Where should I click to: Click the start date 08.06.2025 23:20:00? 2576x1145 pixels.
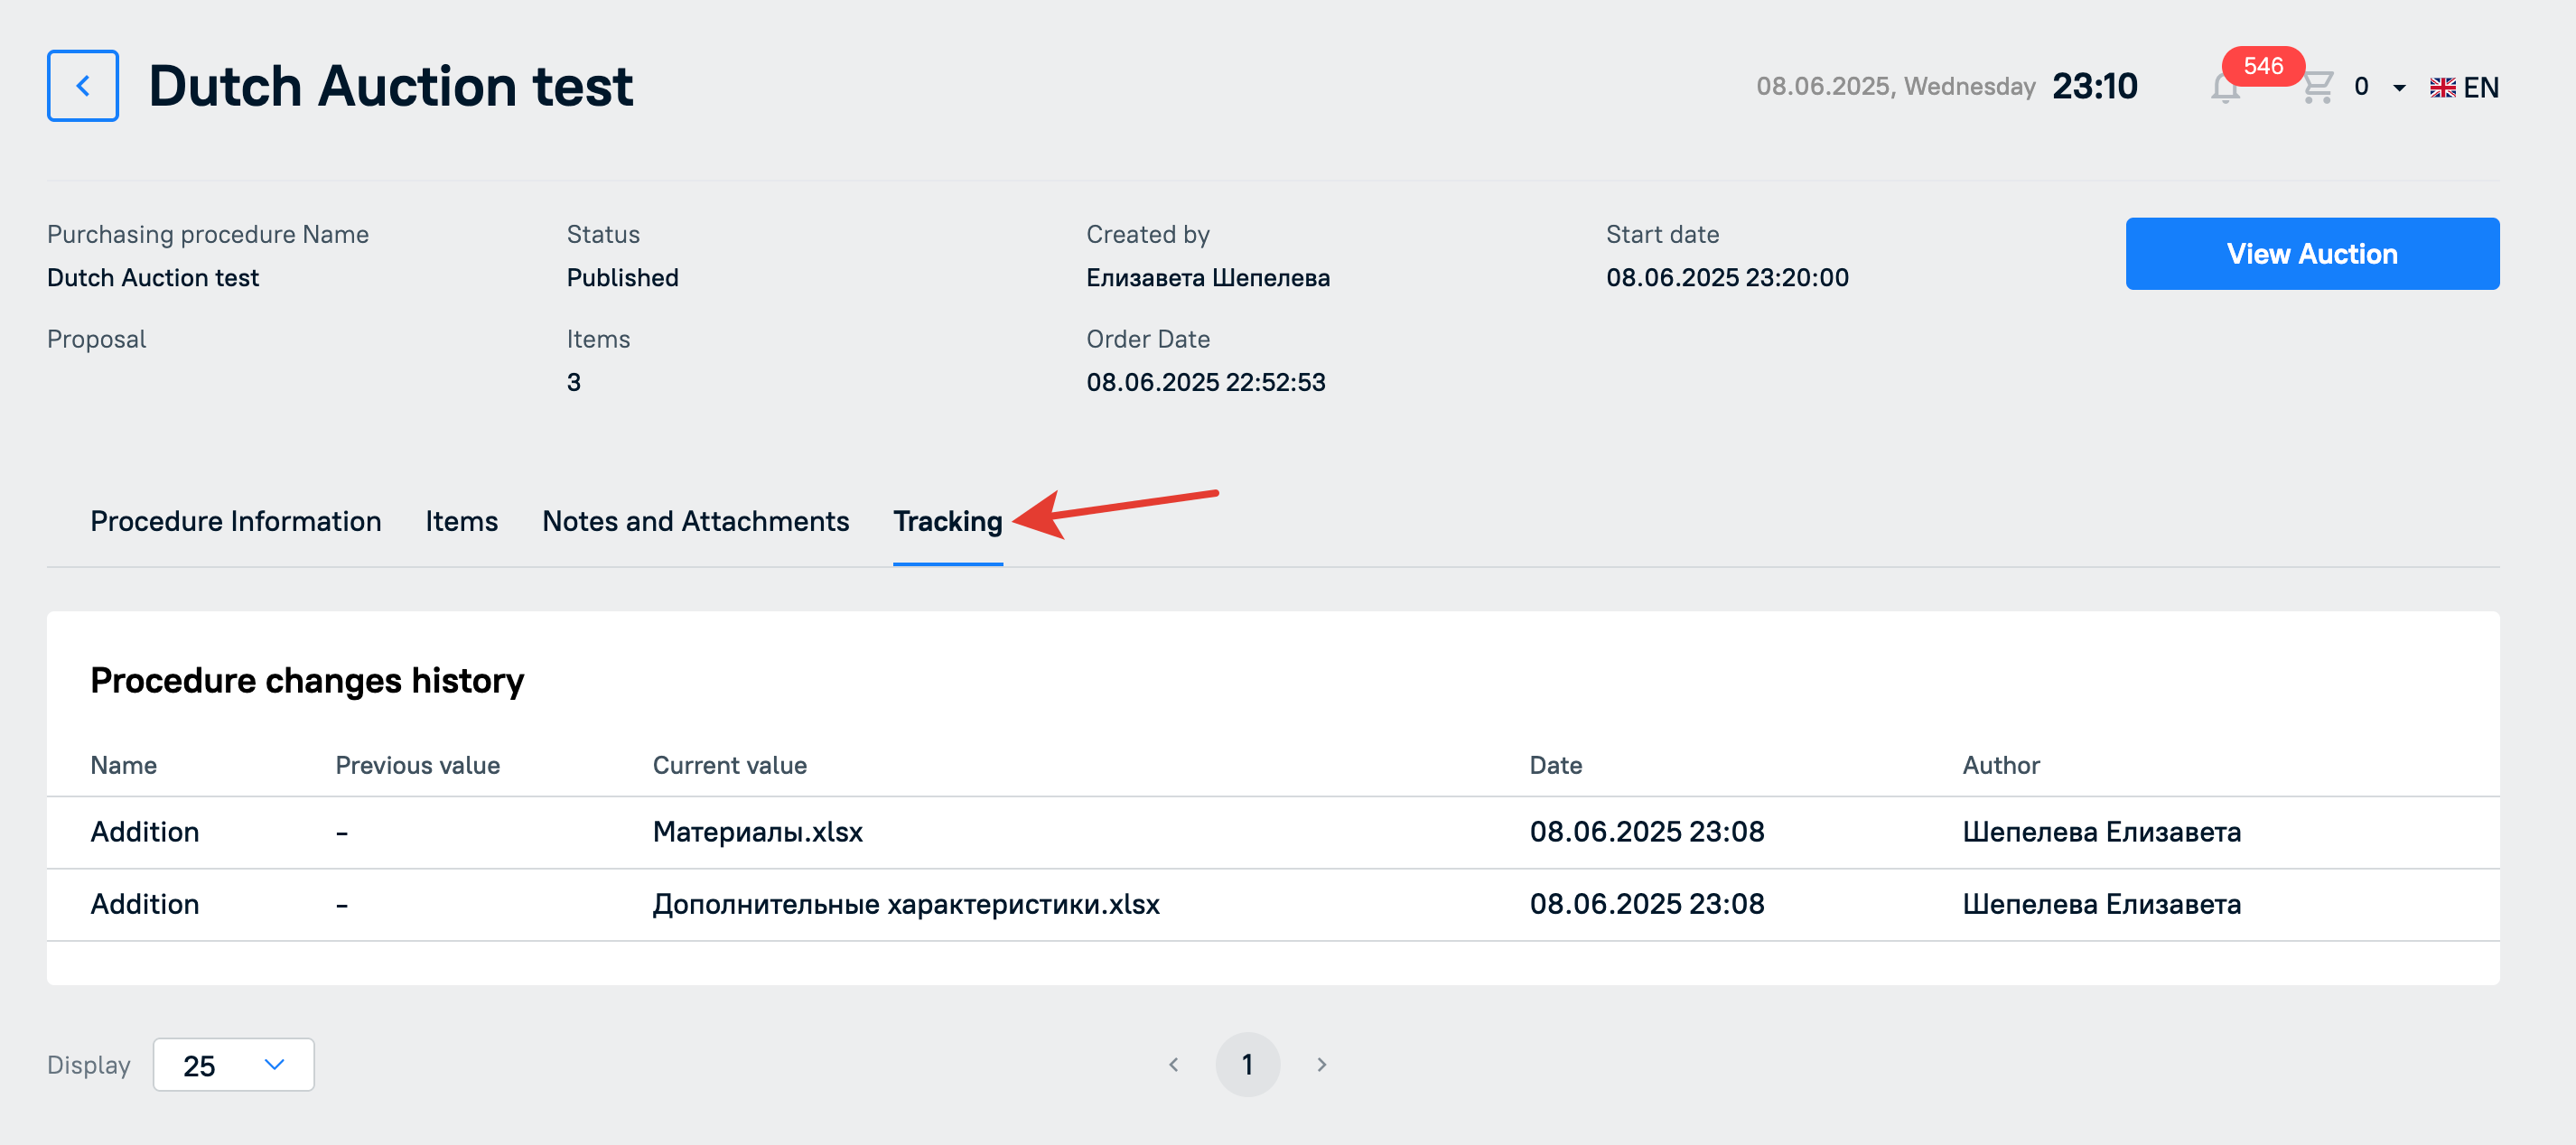(x=1727, y=277)
